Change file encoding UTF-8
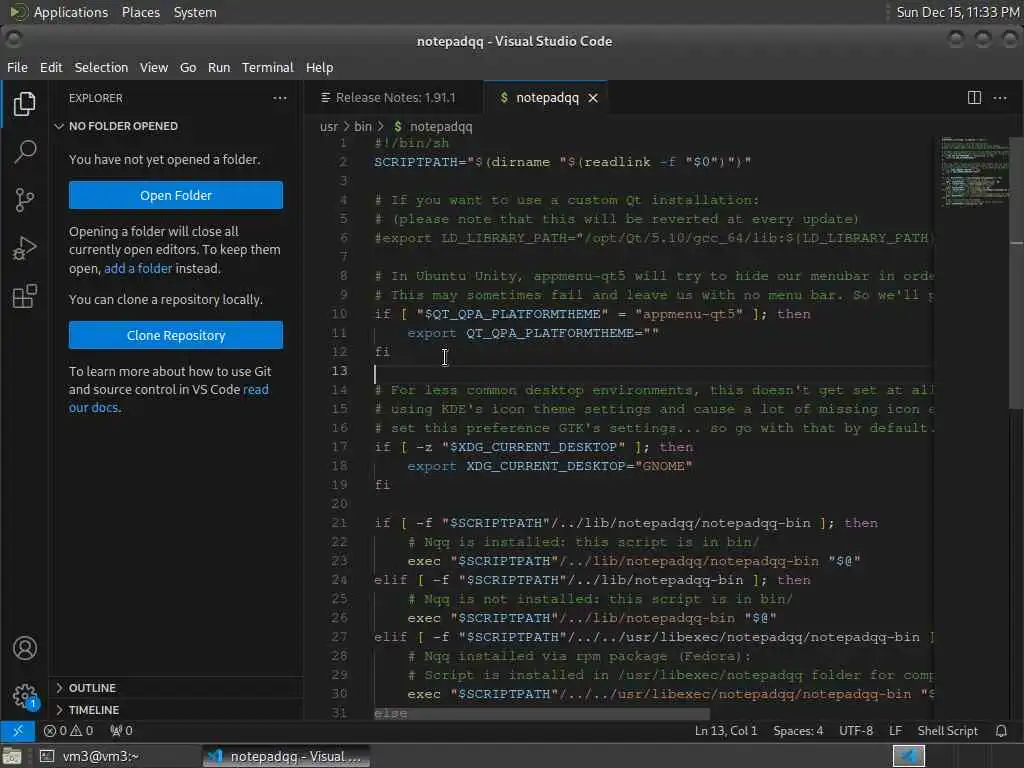Screen dimensions: 1024x768 pyautogui.click(x=856, y=731)
